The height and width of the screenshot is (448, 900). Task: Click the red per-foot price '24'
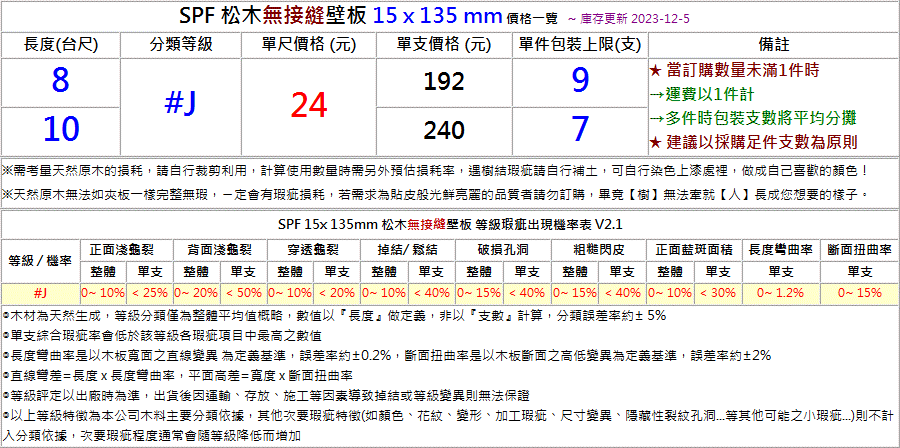308,106
